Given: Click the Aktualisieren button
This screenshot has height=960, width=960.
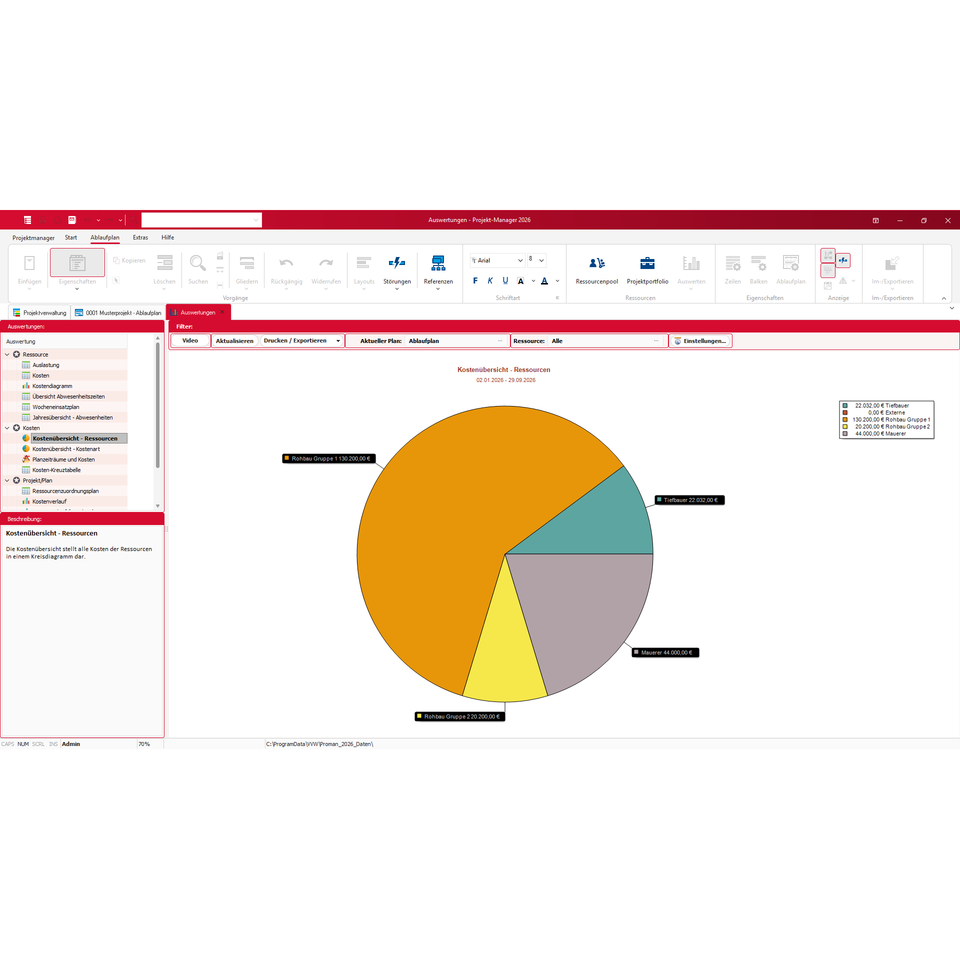Looking at the screenshot, I should 234,341.
